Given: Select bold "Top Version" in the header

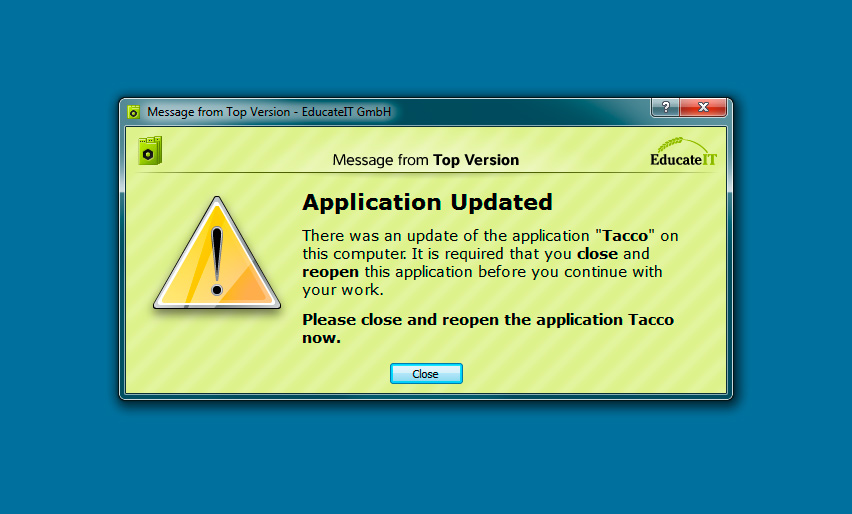Looking at the screenshot, I should coord(476,160).
